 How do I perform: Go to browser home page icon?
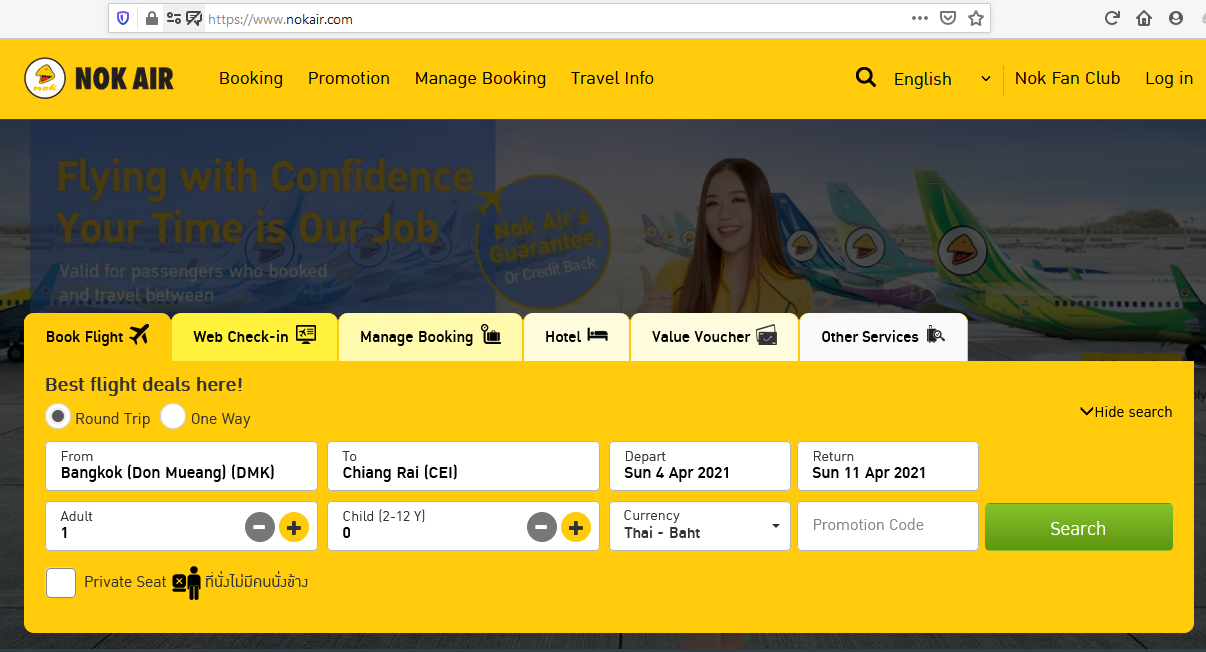[1144, 18]
